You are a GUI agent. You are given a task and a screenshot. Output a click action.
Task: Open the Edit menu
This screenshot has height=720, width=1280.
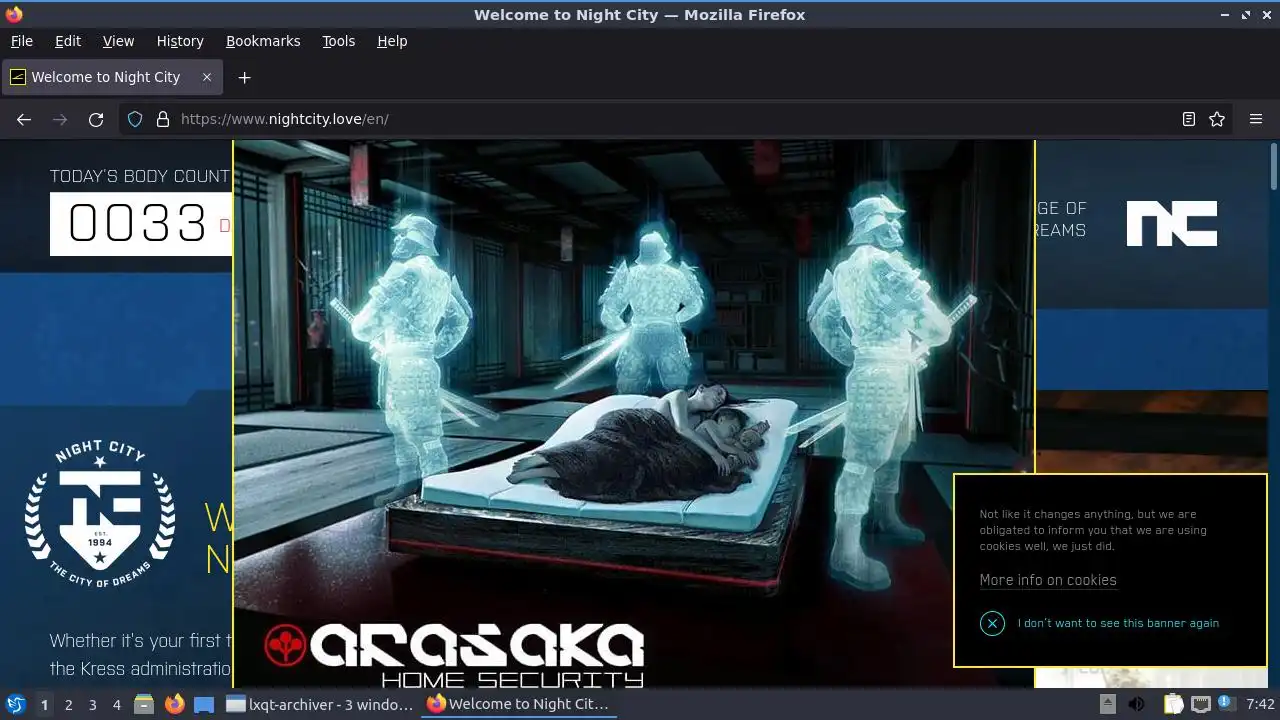pyautogui.click(x=68, y=41)
